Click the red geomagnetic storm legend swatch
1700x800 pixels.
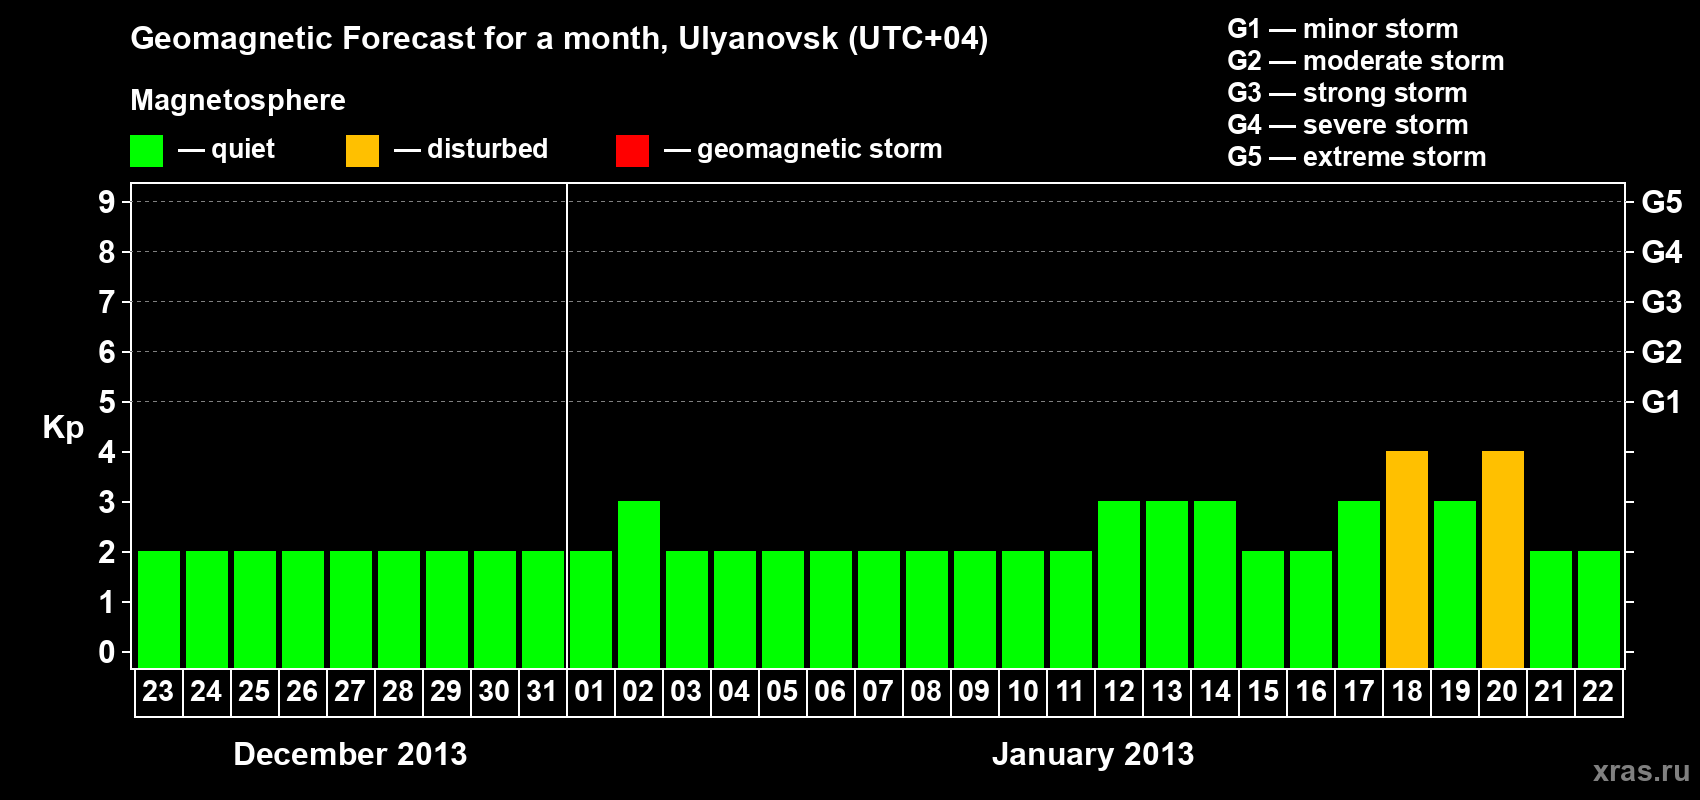tap(632, 151)
